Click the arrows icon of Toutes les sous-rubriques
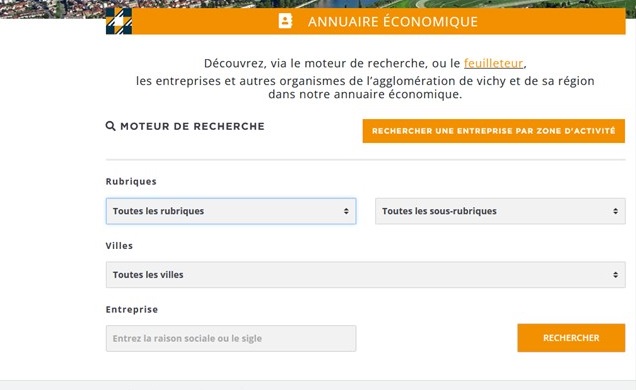636x390 pixels. point(615,211)
